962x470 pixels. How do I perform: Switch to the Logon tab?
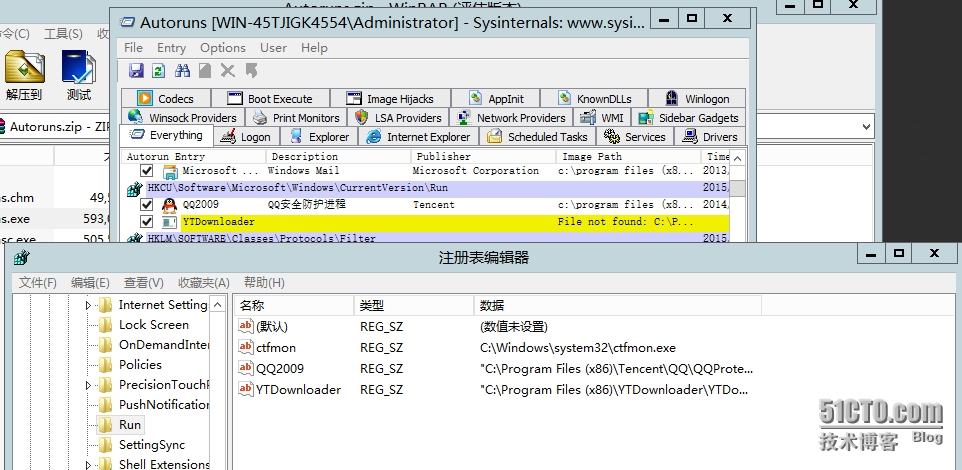point(247,137)
